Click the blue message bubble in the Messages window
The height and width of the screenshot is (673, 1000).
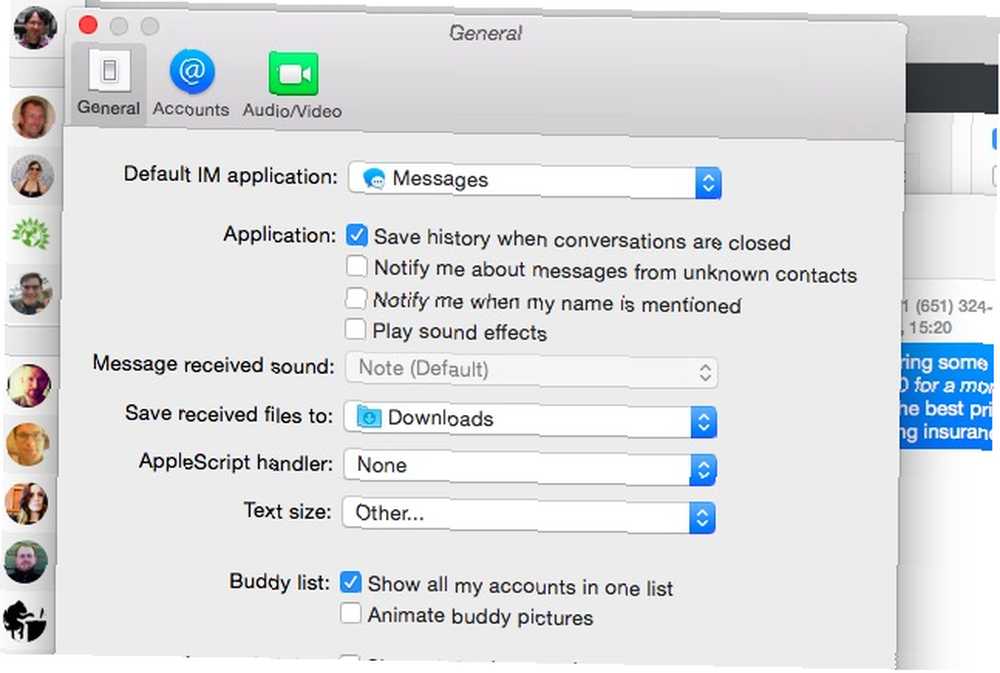click(946, 396)
